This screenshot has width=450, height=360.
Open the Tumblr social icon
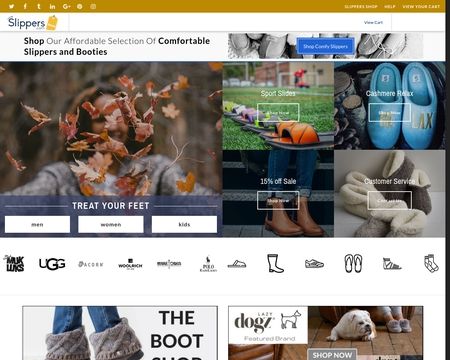pyautogui.click(x=39, y=6)
